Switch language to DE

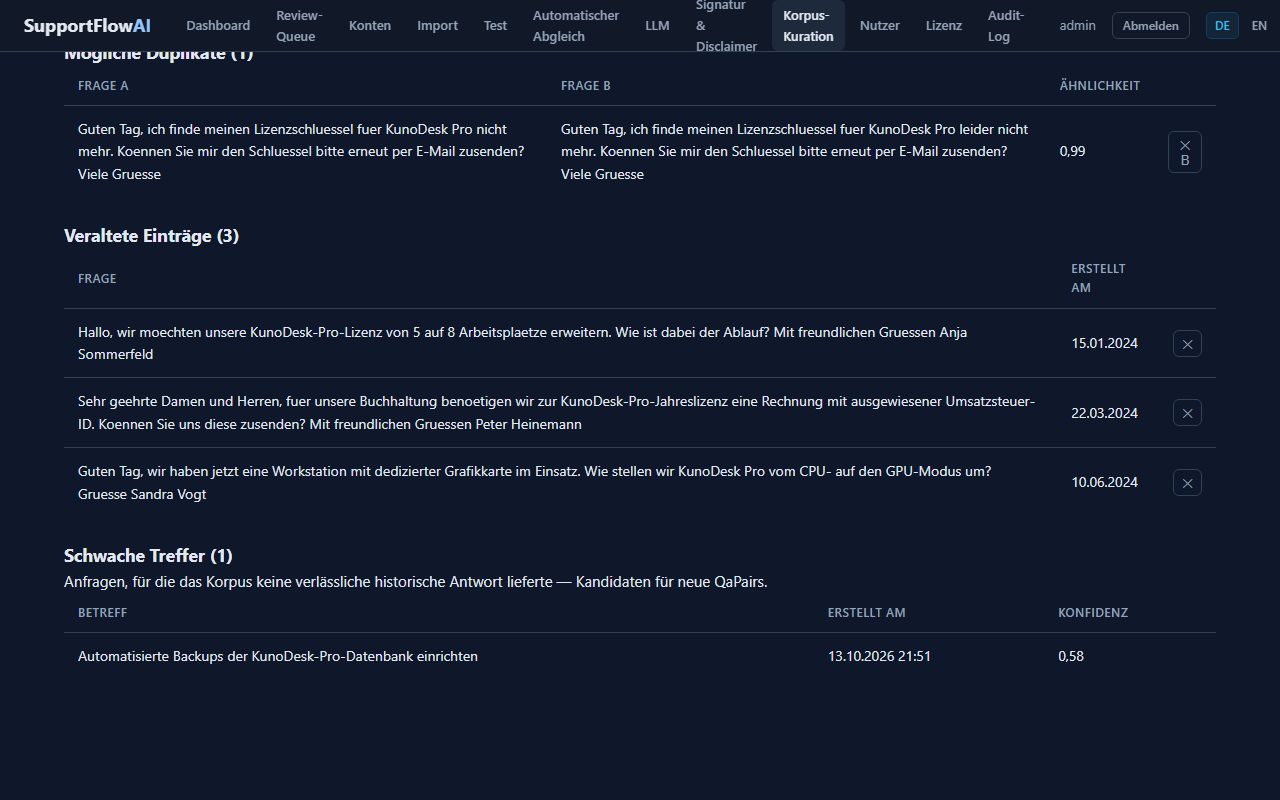pos(1222,26)
